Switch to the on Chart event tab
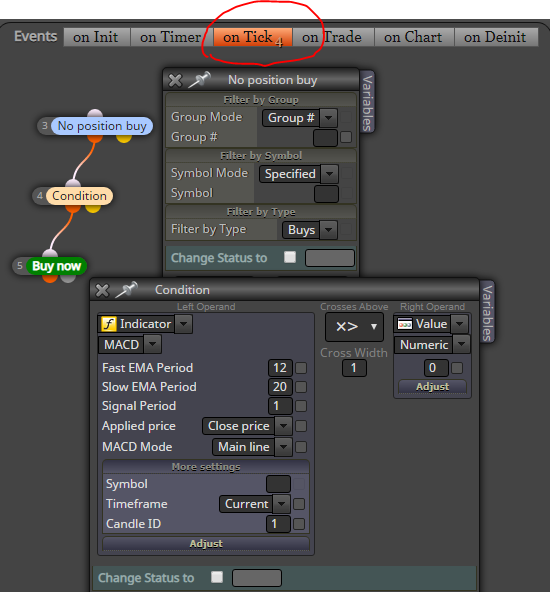 point(414,37)
